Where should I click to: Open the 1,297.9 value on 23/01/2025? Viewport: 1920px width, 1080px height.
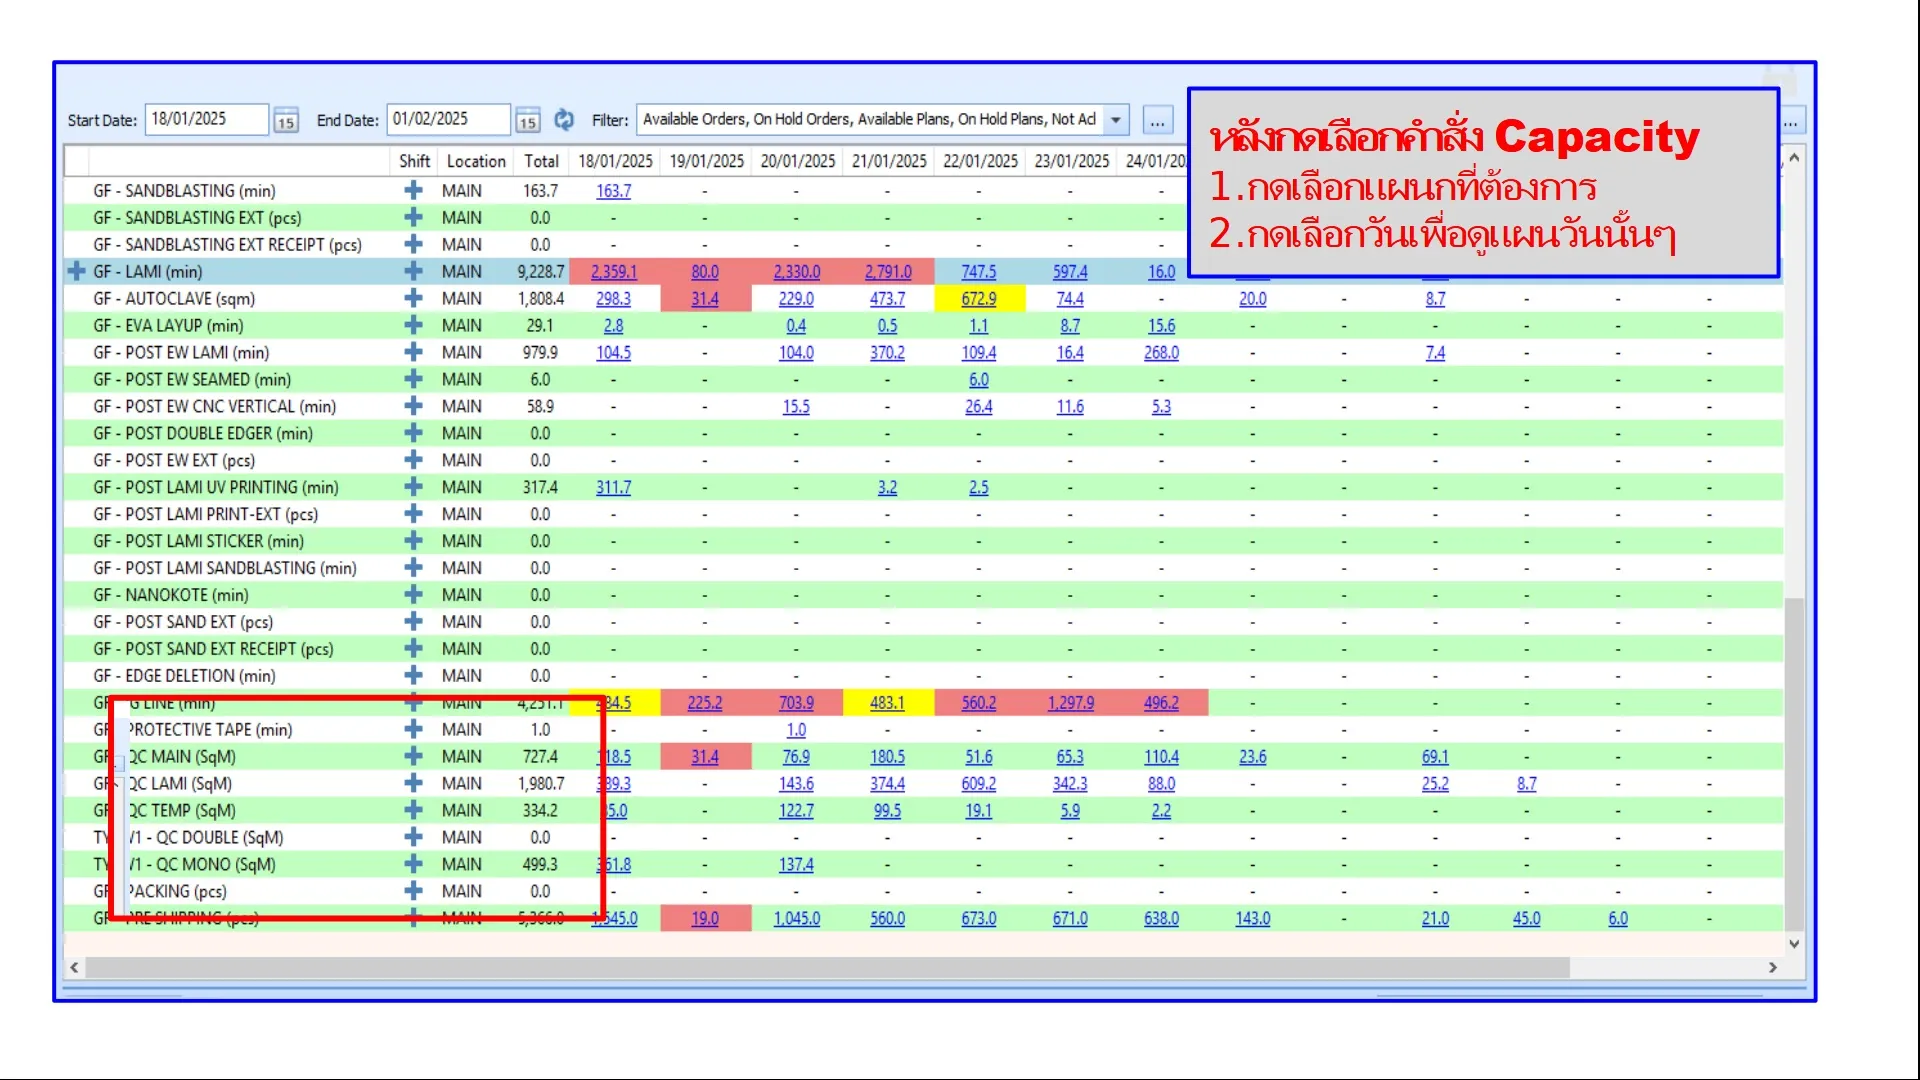(x=1071, y=703)
